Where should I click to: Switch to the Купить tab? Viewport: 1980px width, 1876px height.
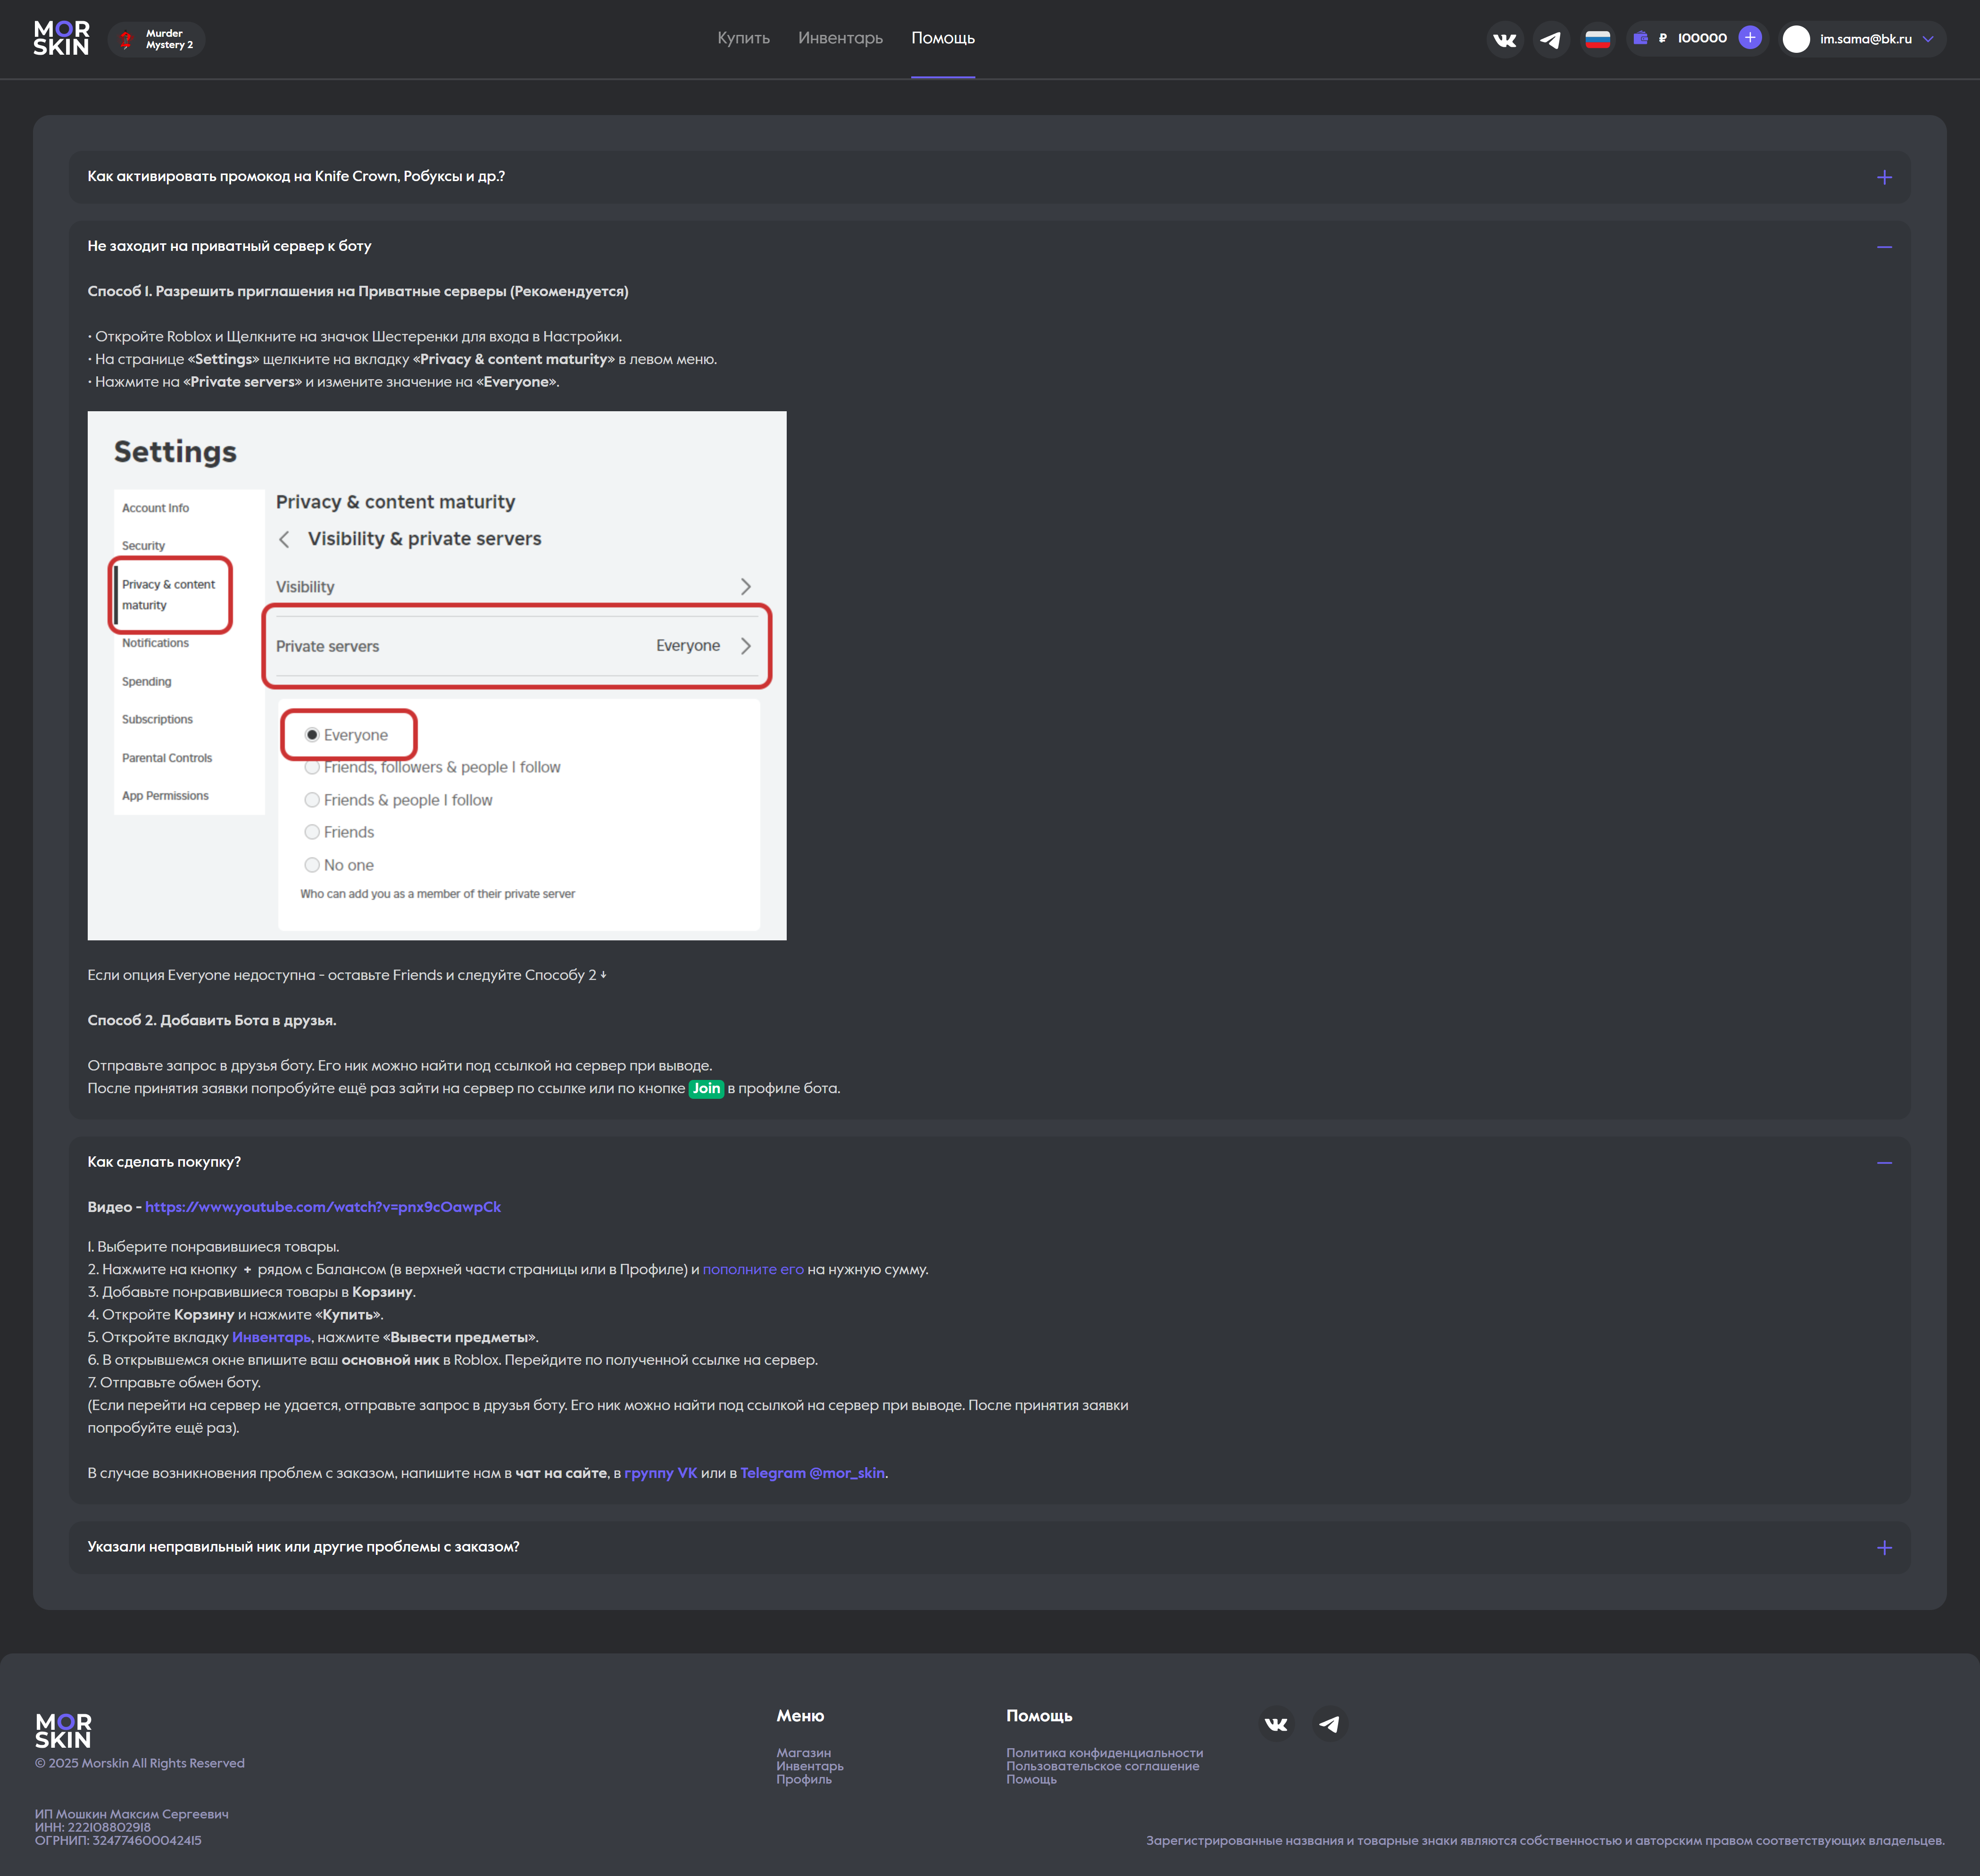[743, 38]
